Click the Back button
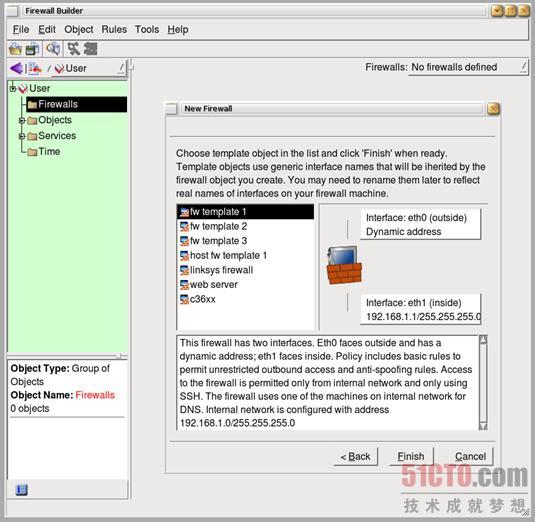Screen dimensions: 535x522 pos(356,456)
